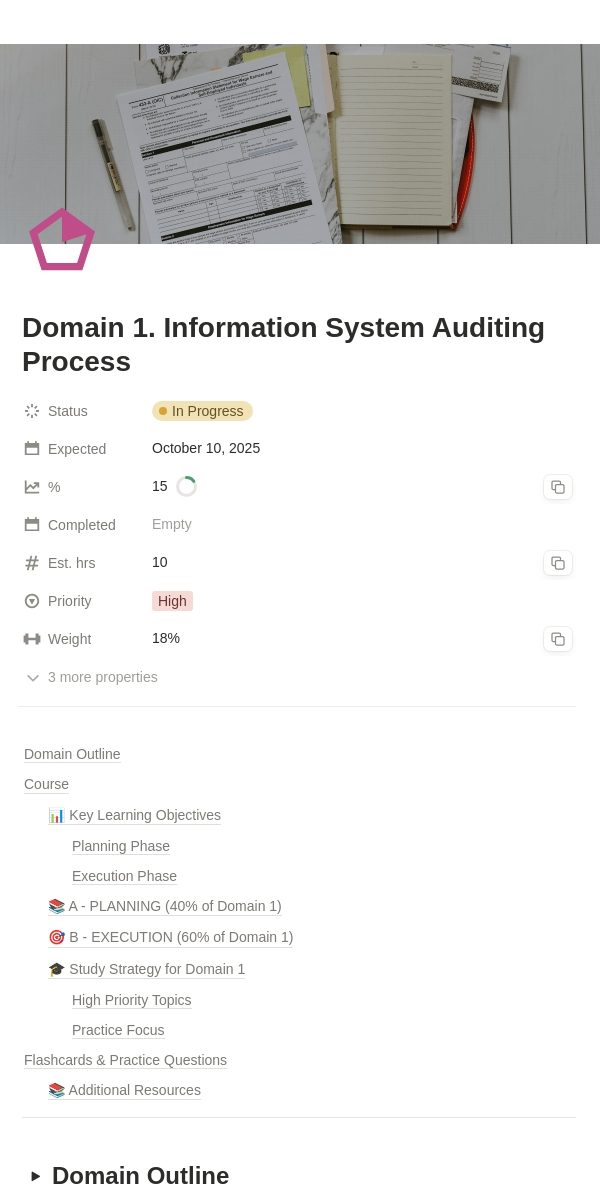The width and height of the screenshot is (600, 1200).
Task: Open the In Progress status selector
Action: click(202, 411)
